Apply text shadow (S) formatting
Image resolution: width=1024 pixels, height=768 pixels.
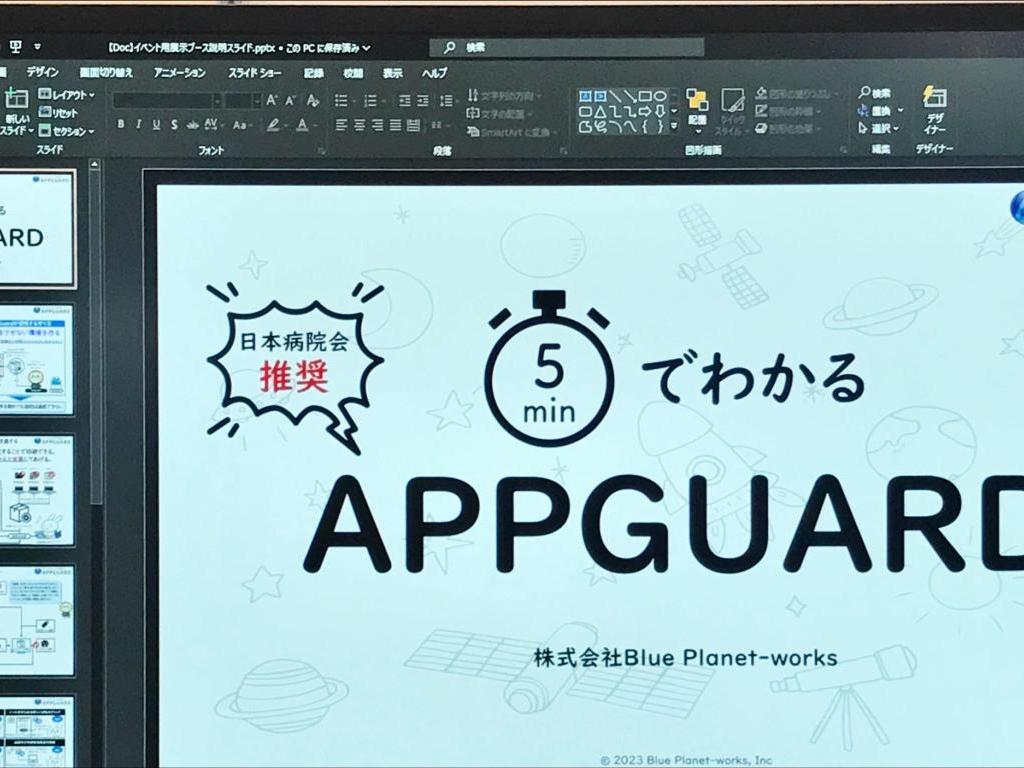[x=174, y=124]
